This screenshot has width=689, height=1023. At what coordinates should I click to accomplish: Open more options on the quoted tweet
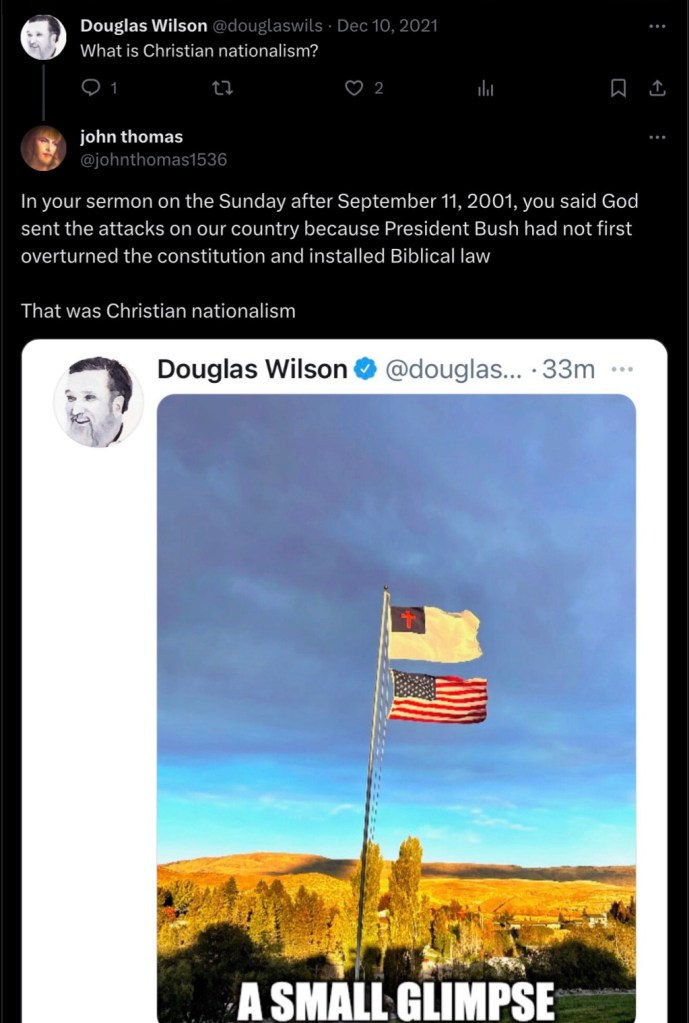coord(624,370)
